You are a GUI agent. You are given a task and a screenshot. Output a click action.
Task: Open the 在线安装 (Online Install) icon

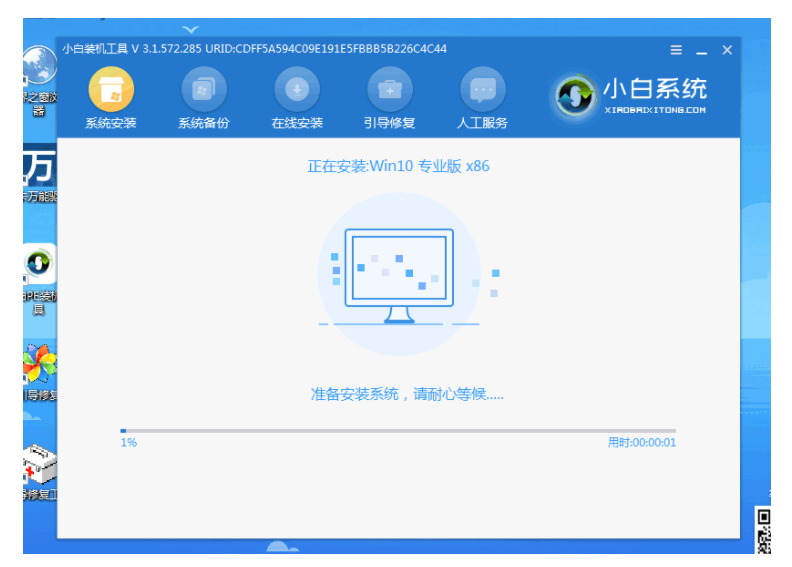click(x=297, y=91)
